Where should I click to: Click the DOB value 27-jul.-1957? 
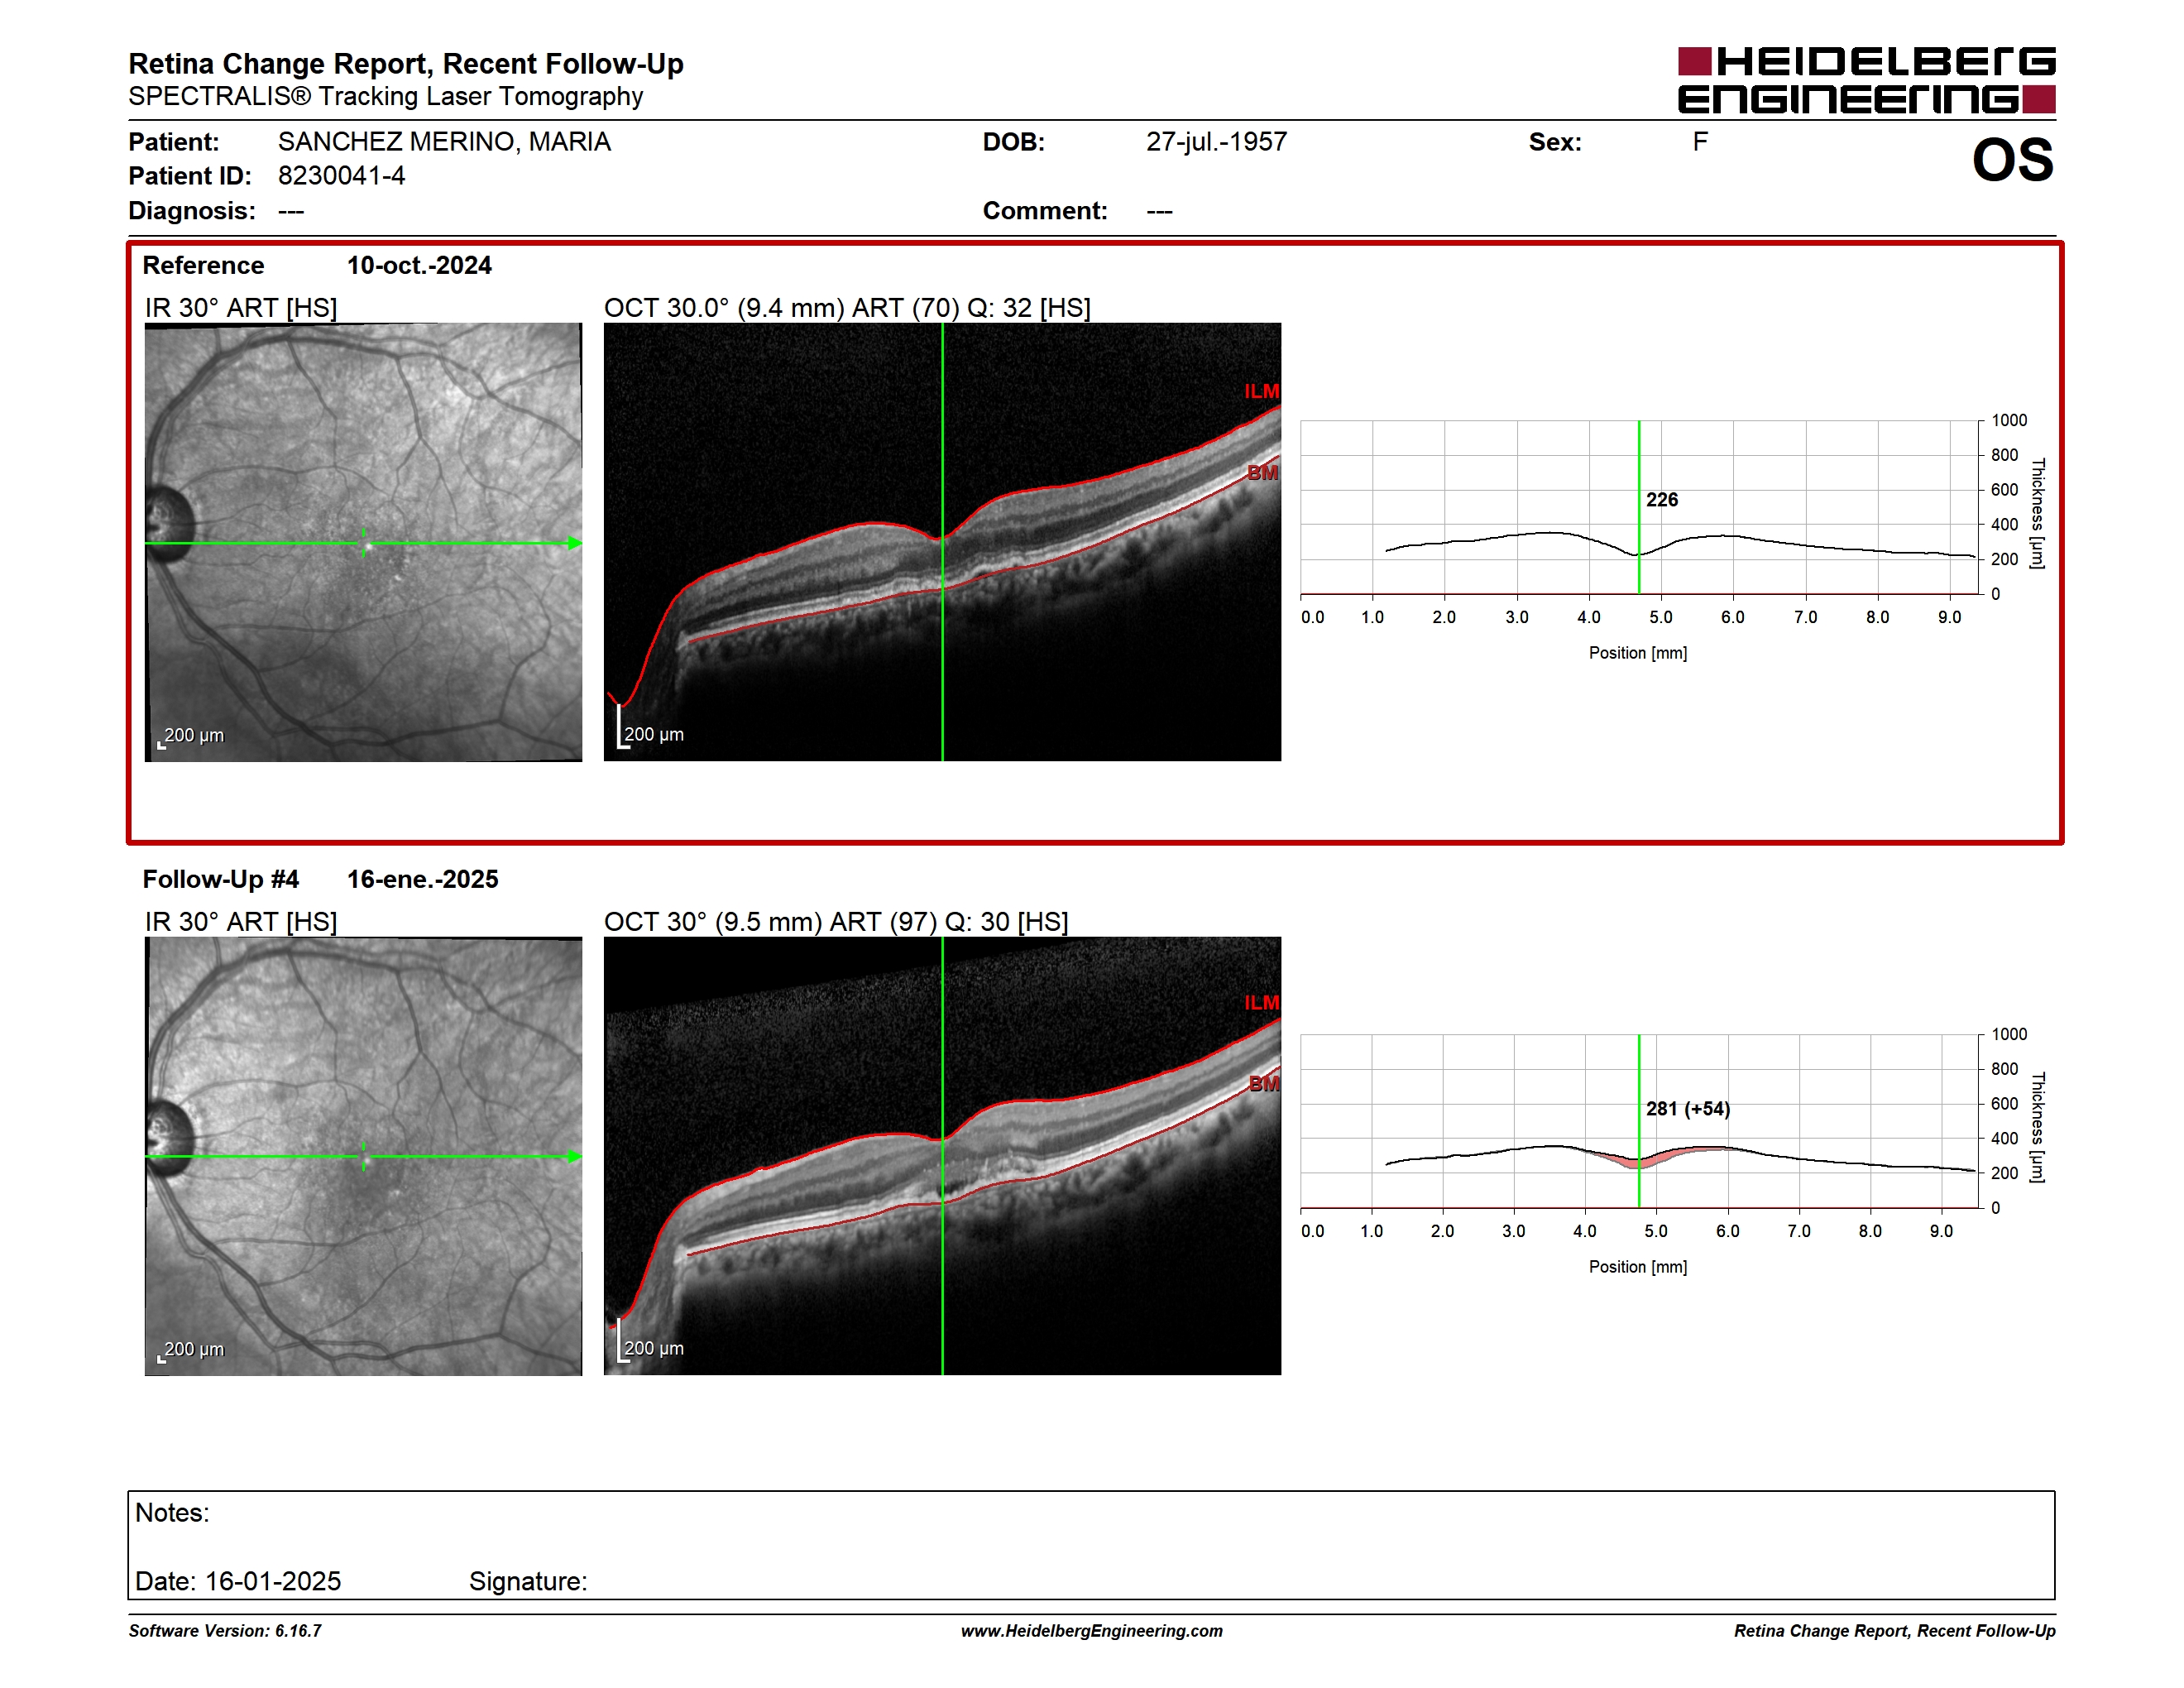click(1216, 142)
